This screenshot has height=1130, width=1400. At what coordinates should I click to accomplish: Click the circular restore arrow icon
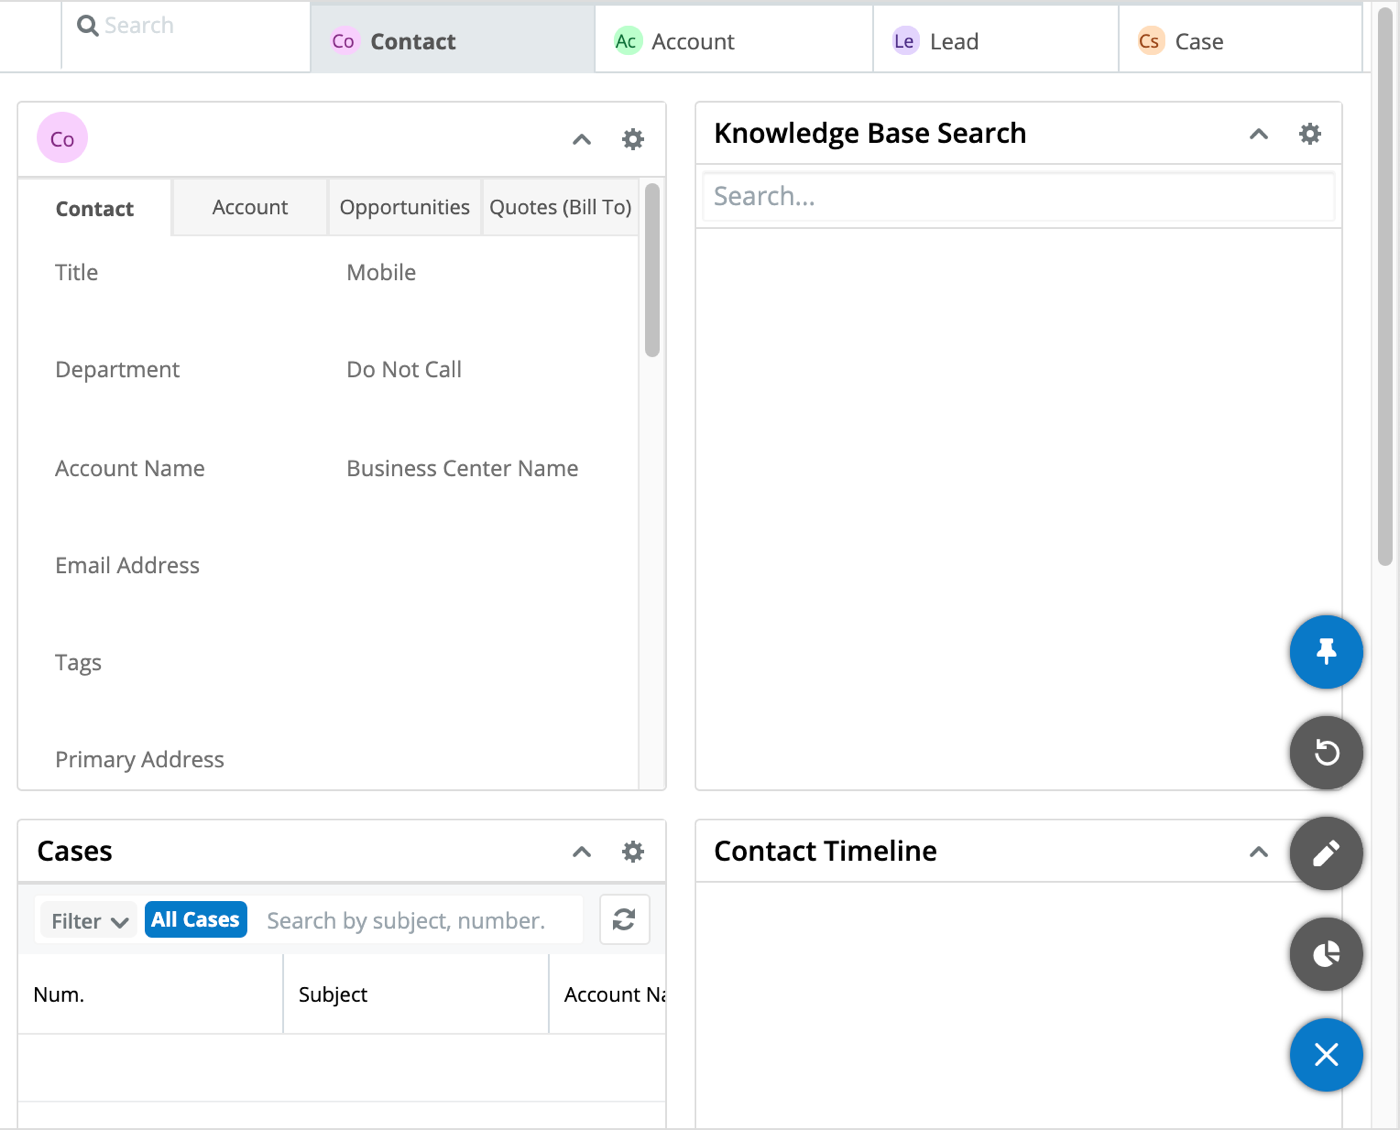pyautogui.click(x=1326, y=753)
